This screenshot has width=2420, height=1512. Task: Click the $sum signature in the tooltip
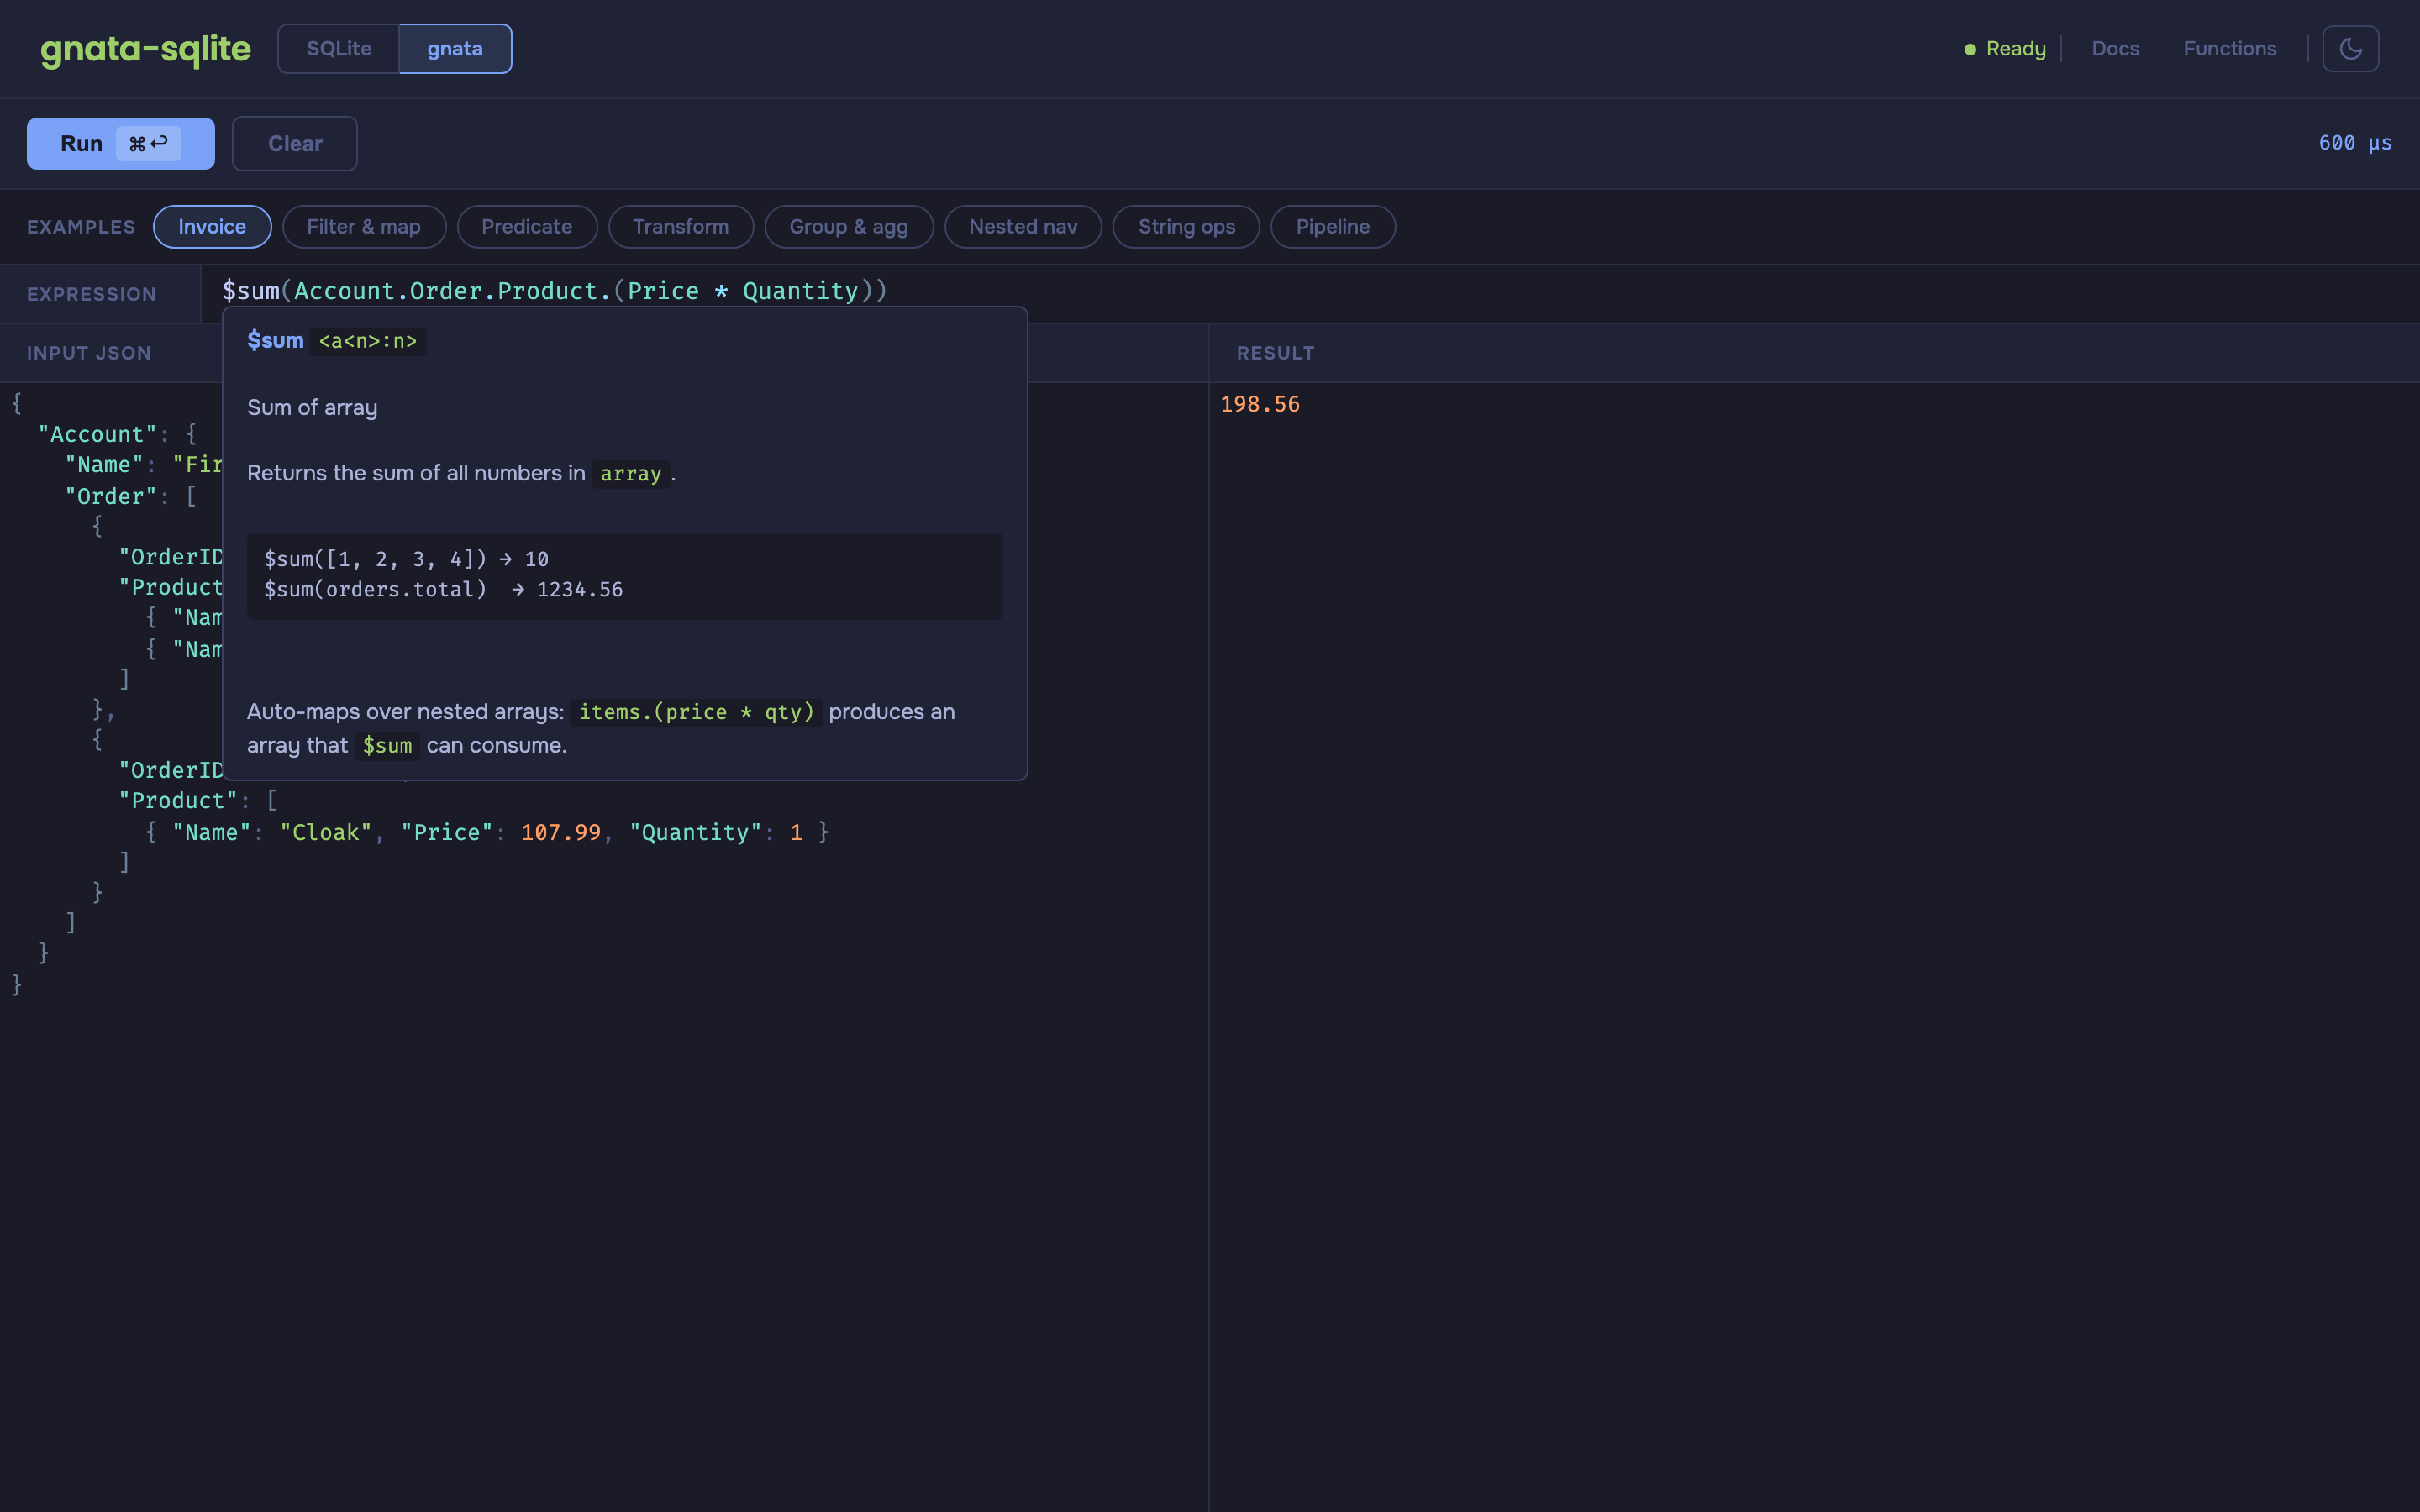coord(367,341)
